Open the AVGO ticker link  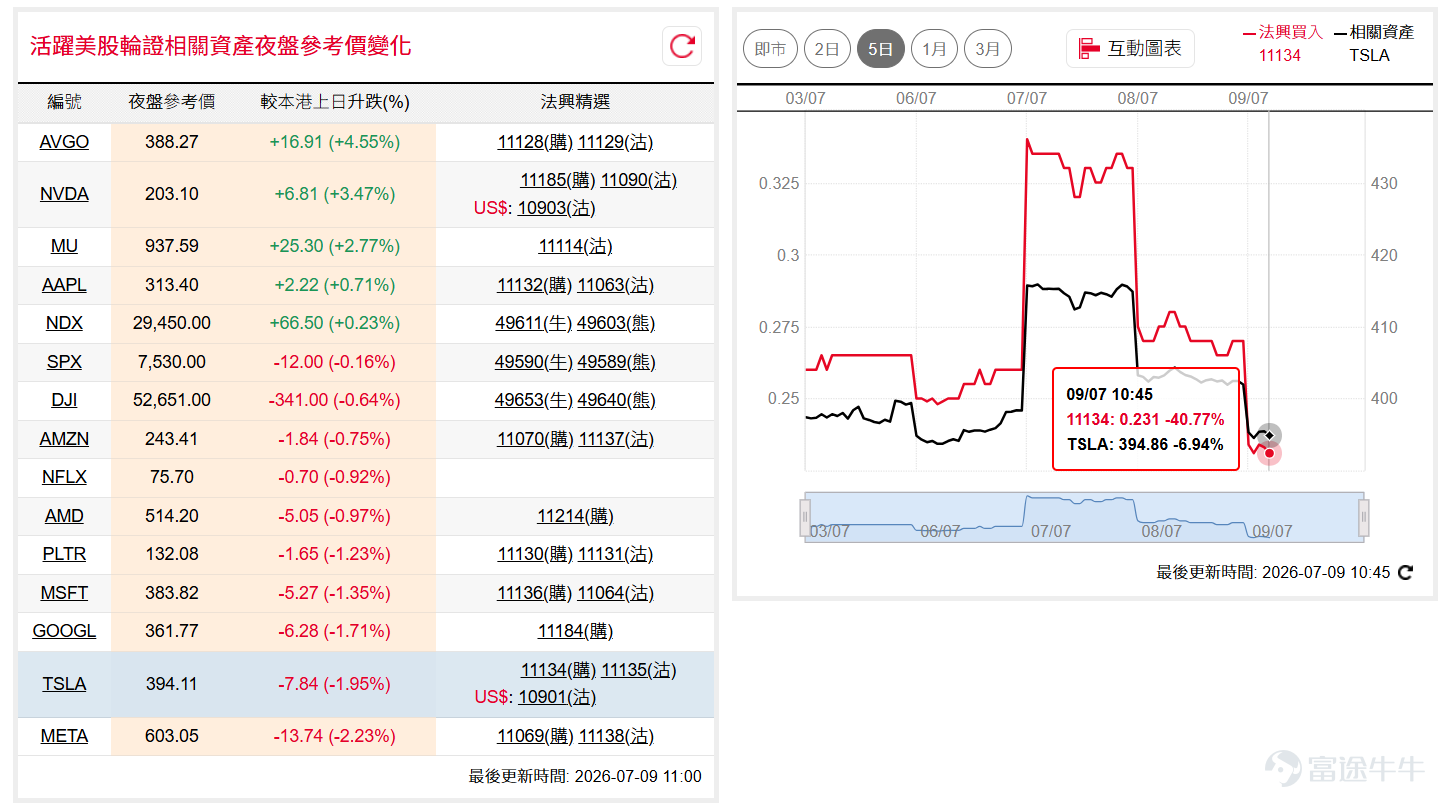(x=64, y=142)
